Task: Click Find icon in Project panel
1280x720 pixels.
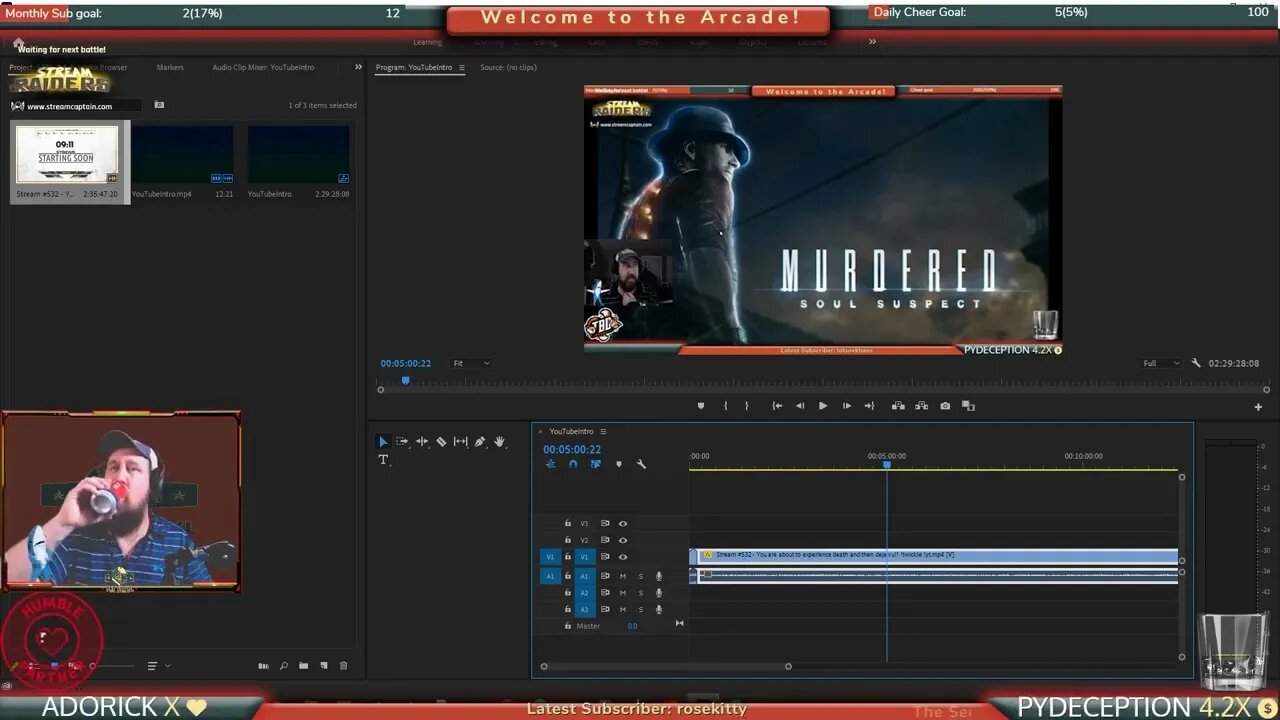Action: pos(284,666)
